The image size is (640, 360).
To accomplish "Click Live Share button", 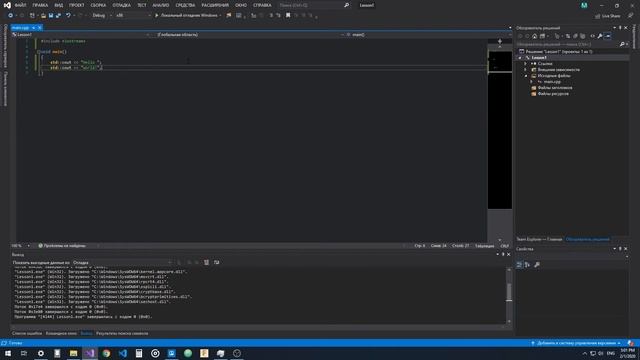I will coord(608,16).
